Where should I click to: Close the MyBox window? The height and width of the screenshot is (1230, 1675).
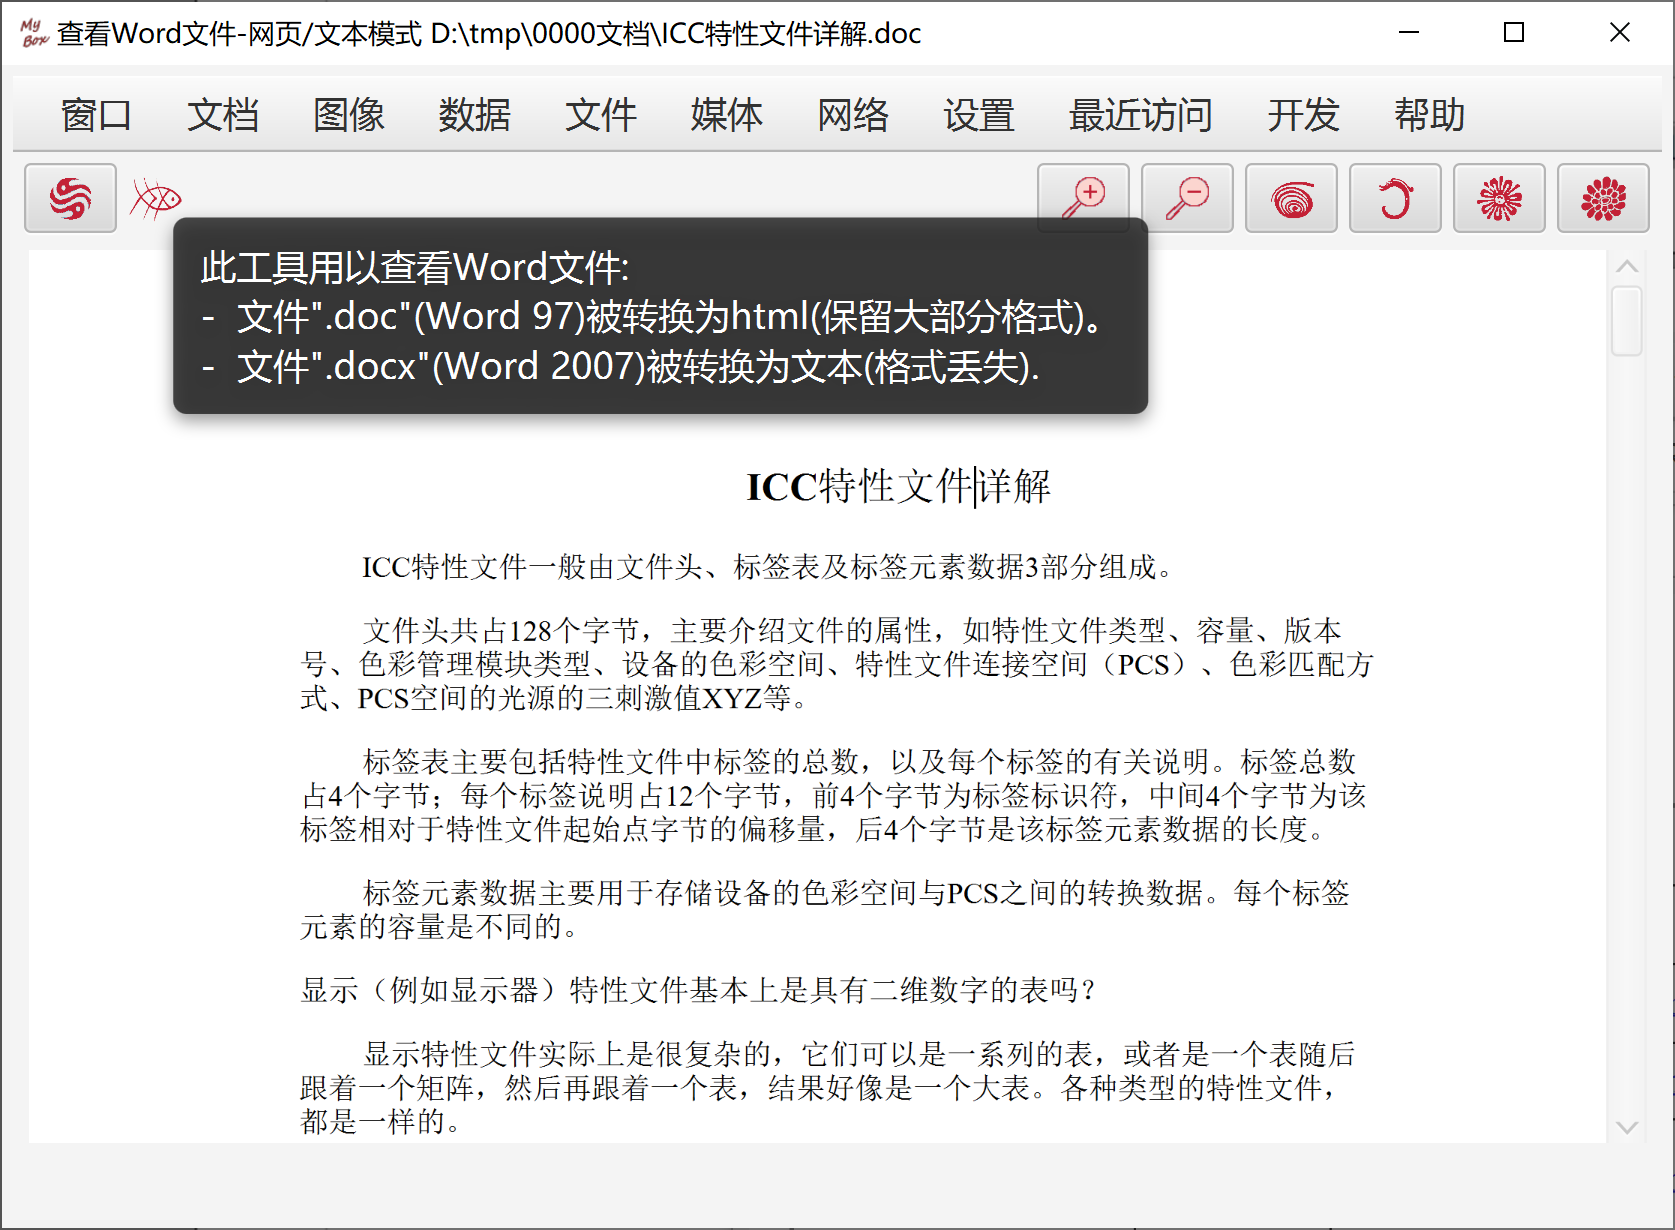coord(1620,33)
